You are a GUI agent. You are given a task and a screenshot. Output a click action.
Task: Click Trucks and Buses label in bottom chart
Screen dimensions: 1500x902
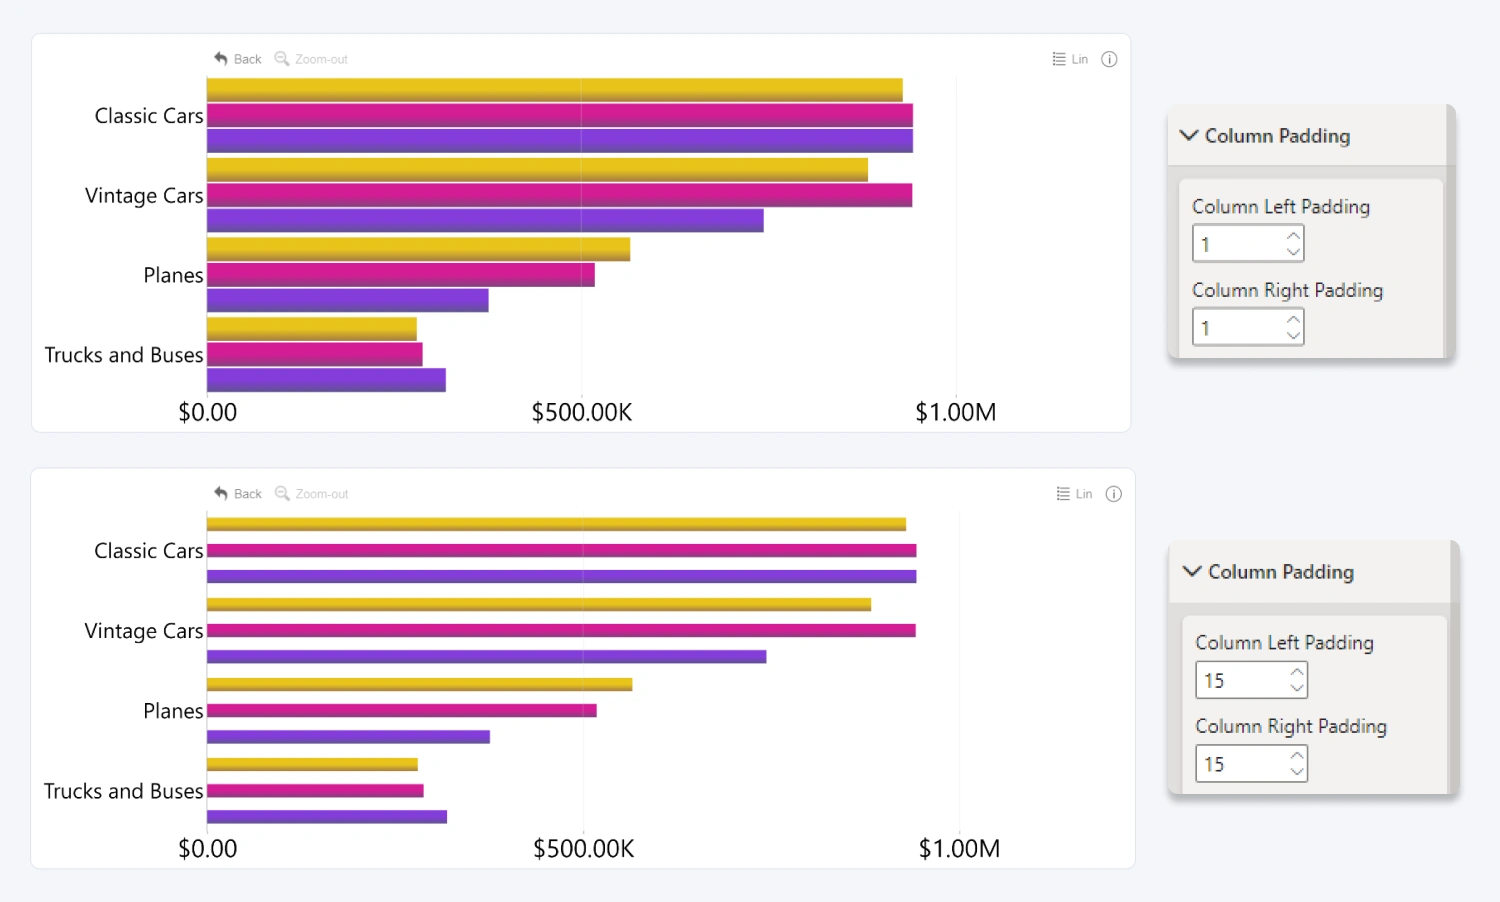coord(124,791)
